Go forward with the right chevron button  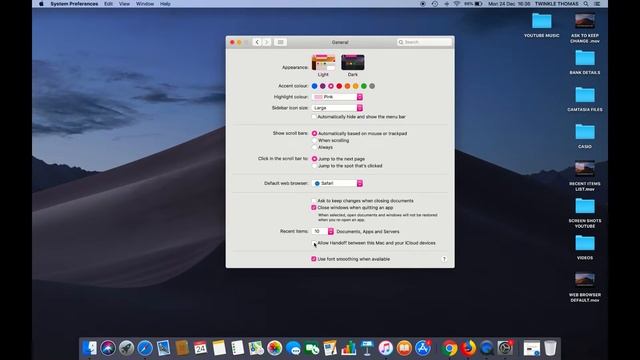(267, 42)
